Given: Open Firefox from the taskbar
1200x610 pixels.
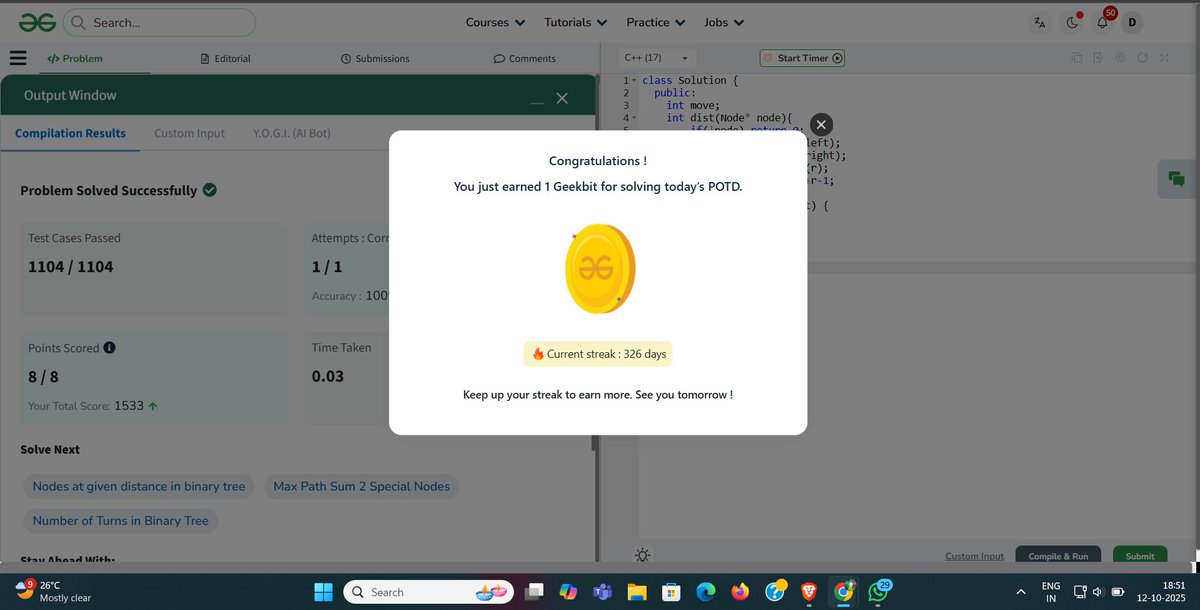Looking at the screenshot, I should [740, 592].
